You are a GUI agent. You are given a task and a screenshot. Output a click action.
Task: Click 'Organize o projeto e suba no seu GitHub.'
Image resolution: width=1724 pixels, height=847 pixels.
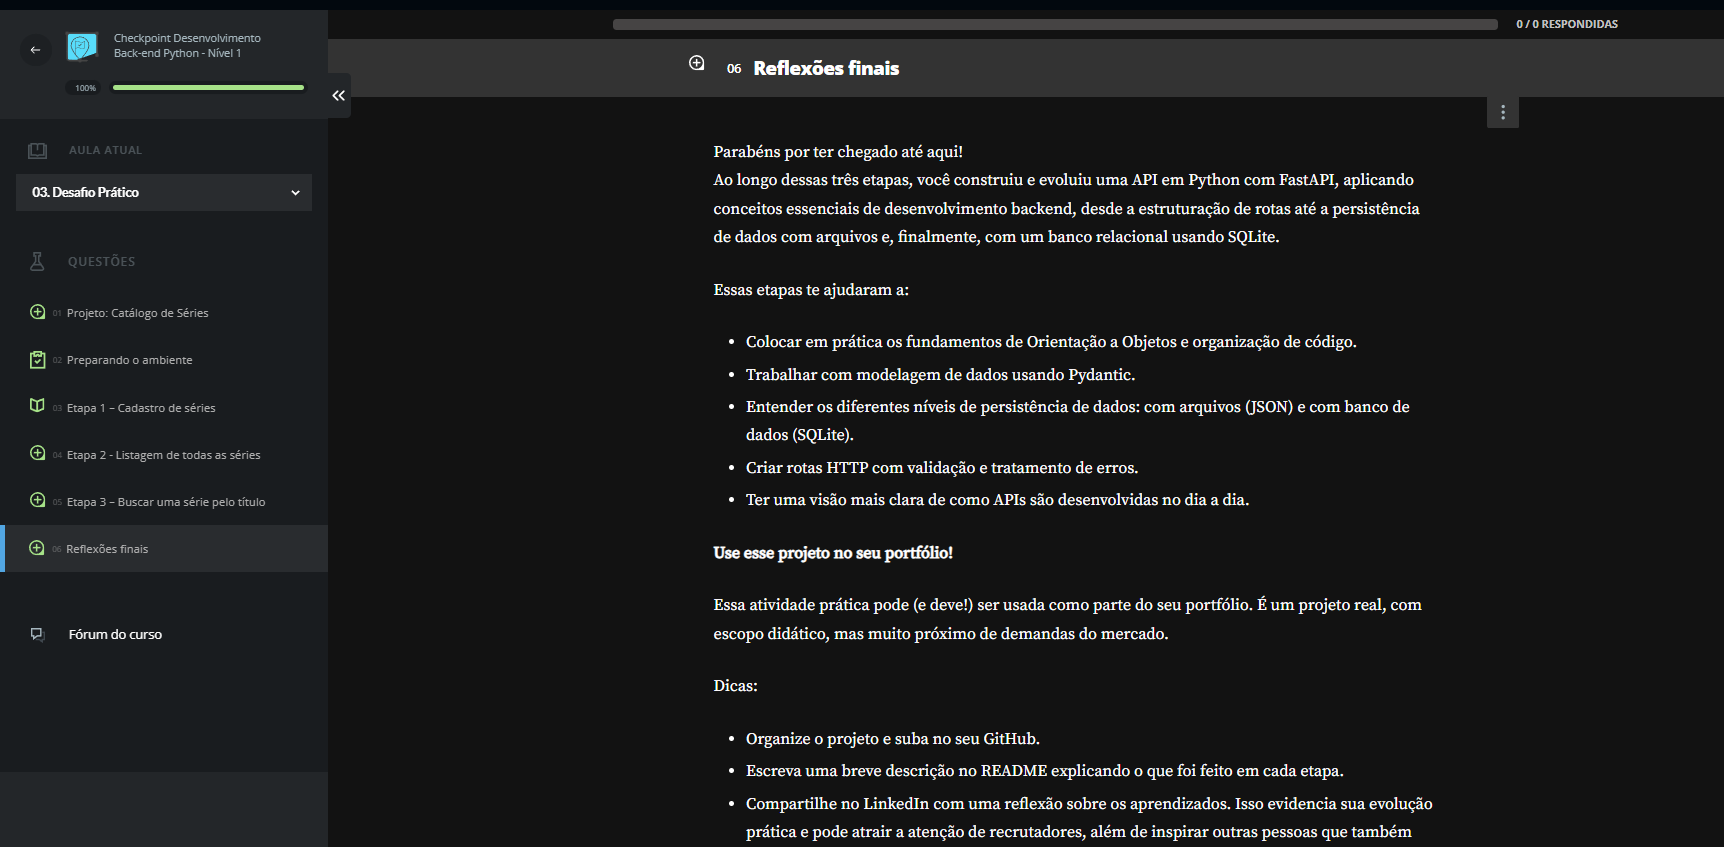pyautogui.click(x=892, y=739)
